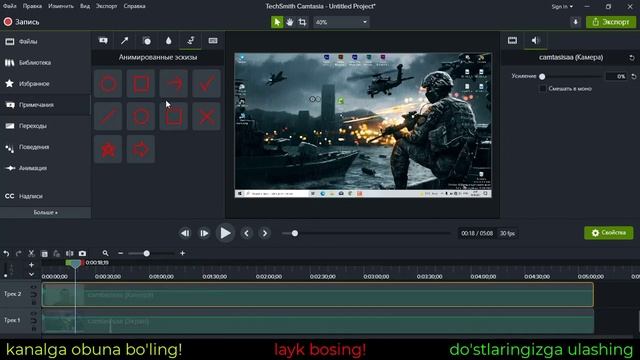Choose the red X sketch annotation
Viewport: 640px width, 360px height.
click(x=207, y=117)
